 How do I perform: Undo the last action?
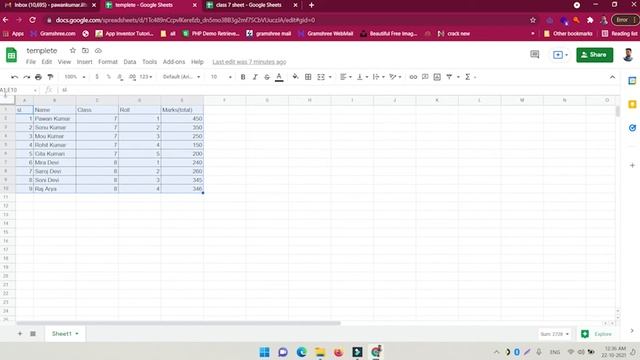coord(15,77)
